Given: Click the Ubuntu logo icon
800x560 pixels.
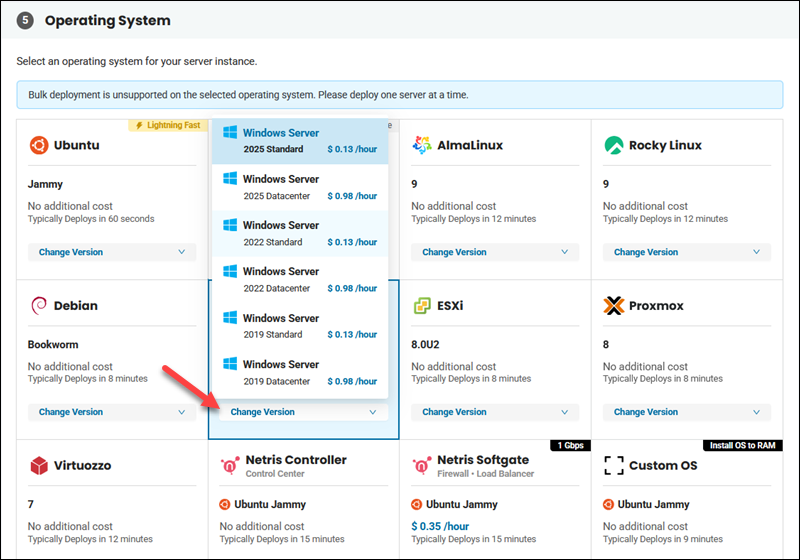Looking at the screenshot, I should [x=39, y=145].
